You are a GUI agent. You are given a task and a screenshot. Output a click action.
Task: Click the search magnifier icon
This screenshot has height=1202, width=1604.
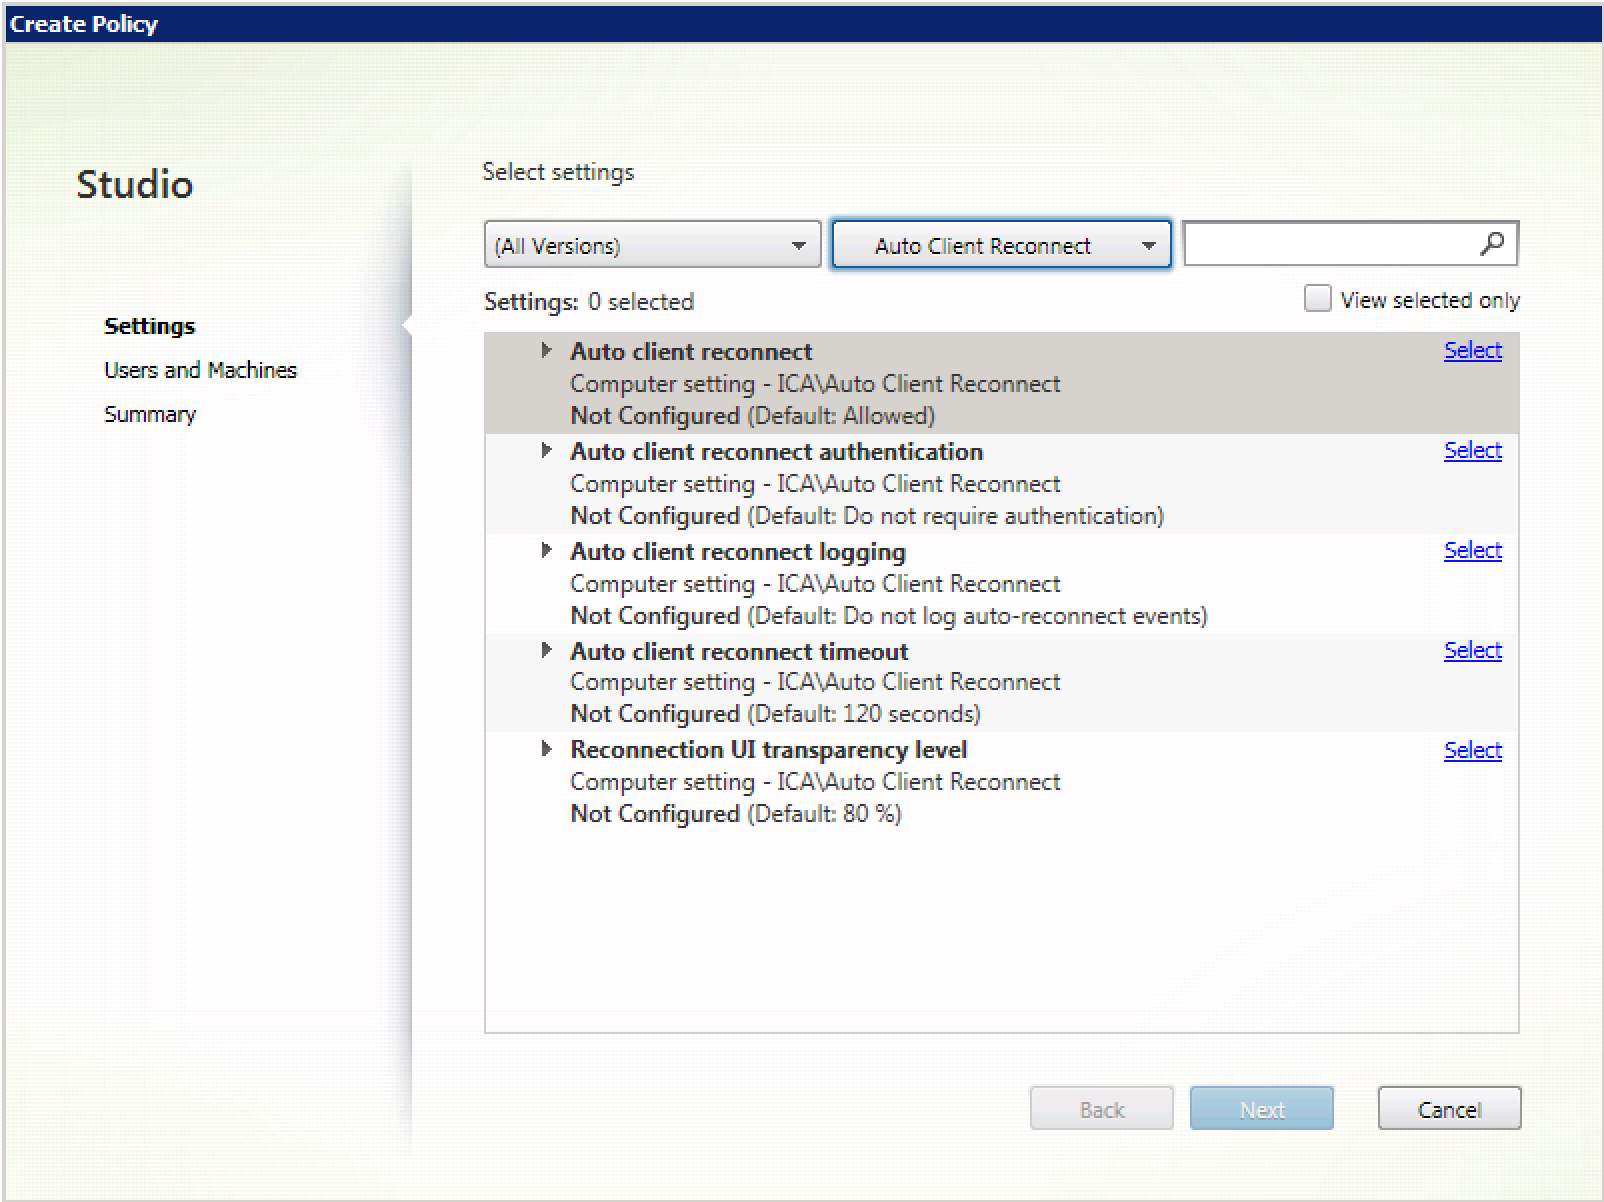click(1491, 244)
